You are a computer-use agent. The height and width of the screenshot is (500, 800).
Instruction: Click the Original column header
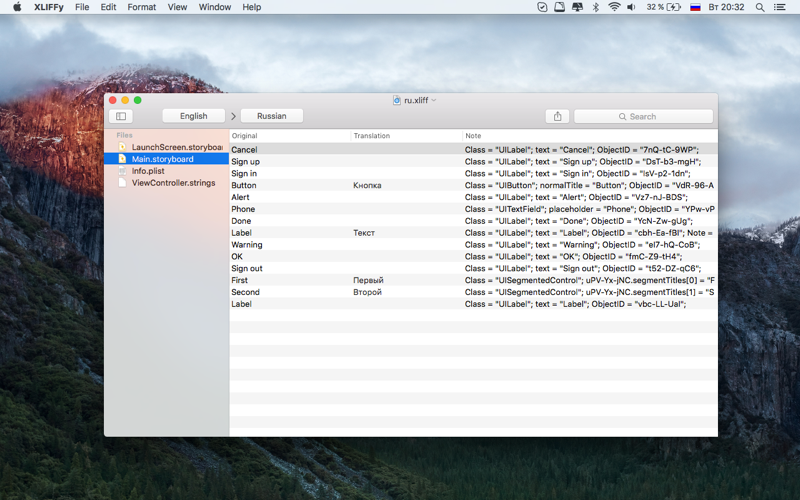(x=290, y=136)
